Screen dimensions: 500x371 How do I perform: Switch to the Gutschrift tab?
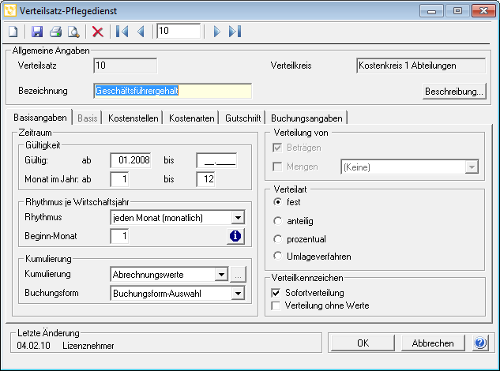243,118
